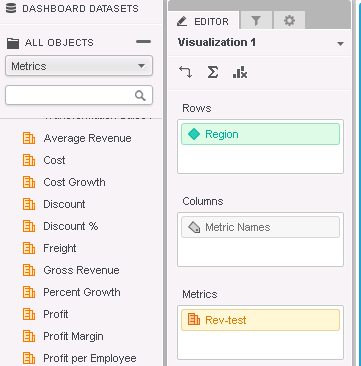Viewport: 361px width, 366px height.
Task: Select Cost Growth in the list
Action: [74, 182]
